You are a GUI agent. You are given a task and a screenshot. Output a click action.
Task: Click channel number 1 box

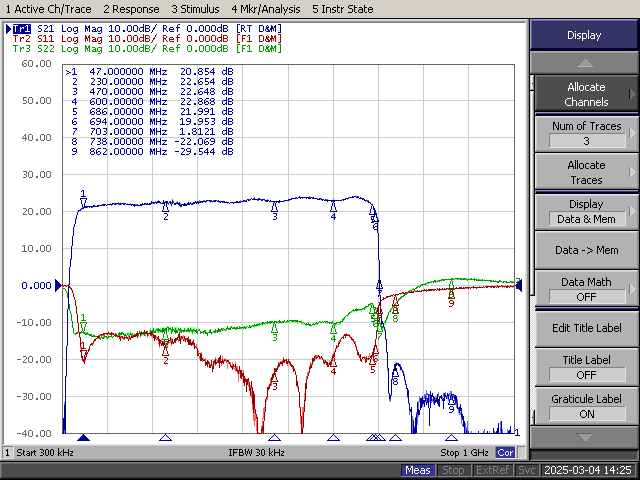coord(7,453)
